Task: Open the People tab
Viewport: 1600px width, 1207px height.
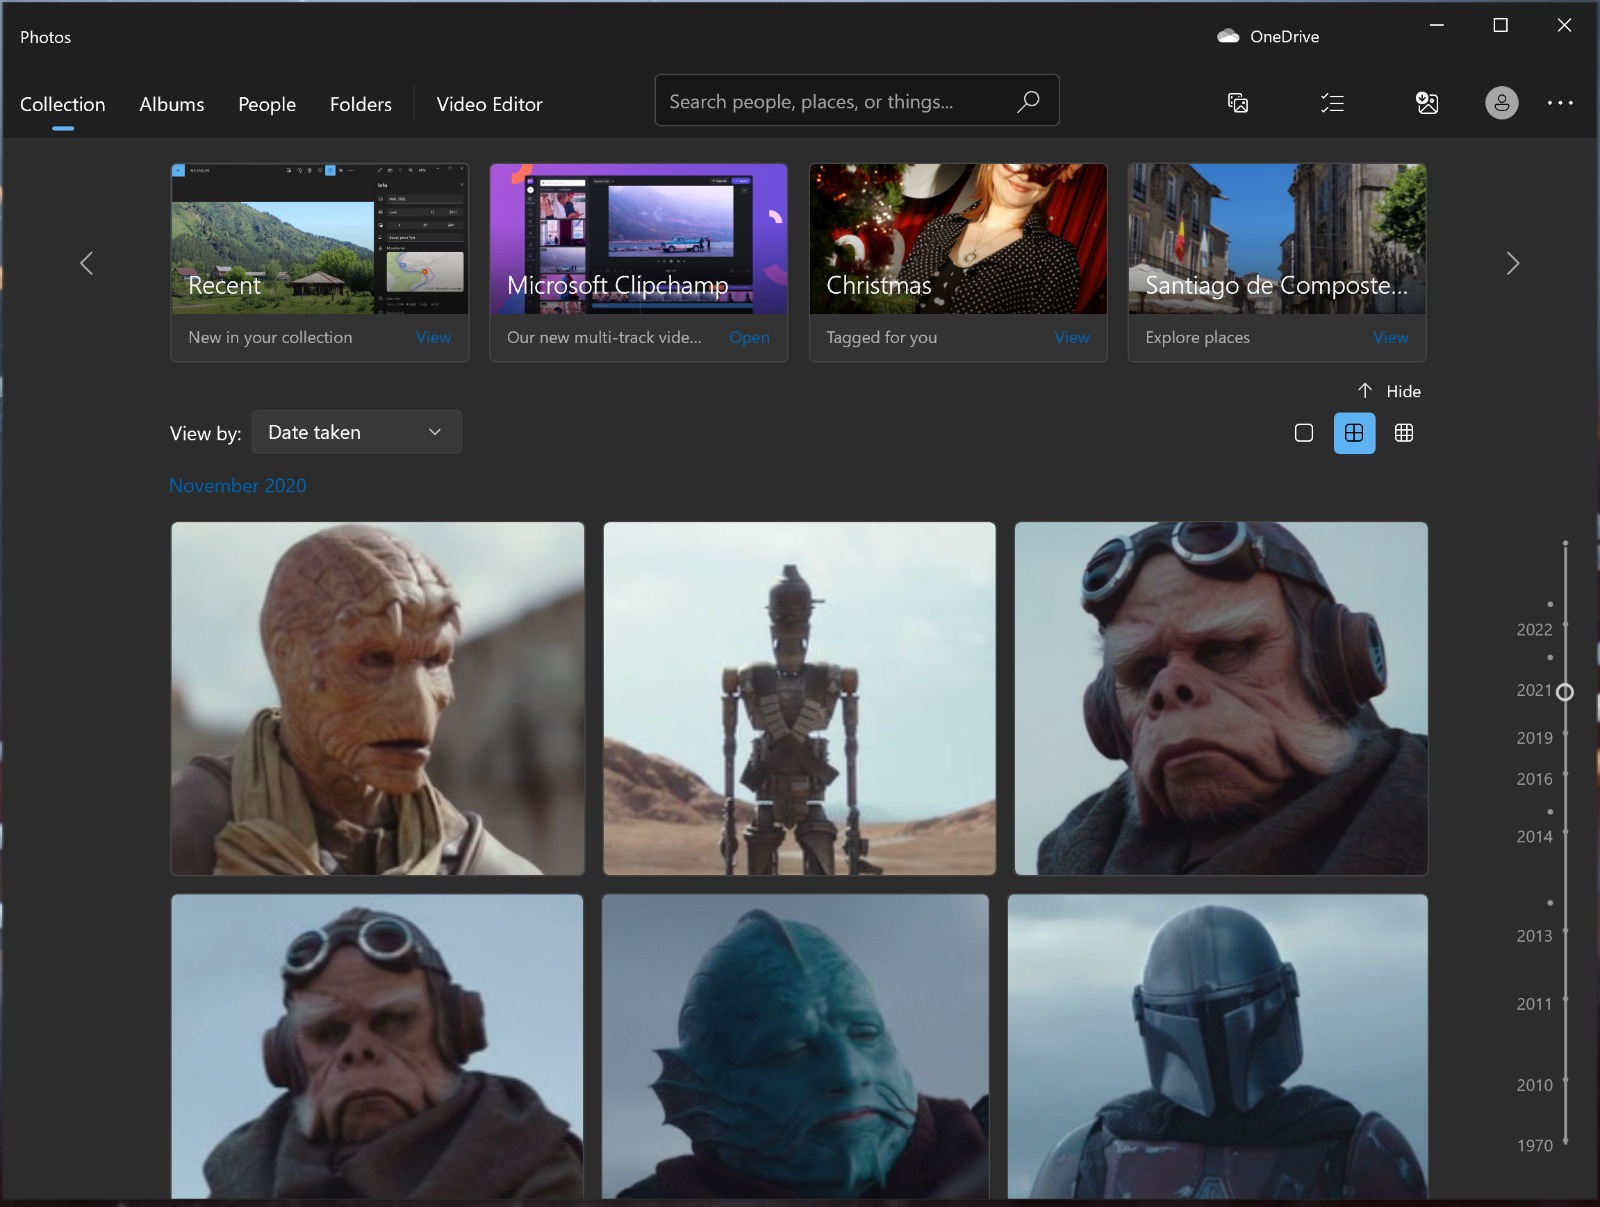Action: pyautogui.click(x=267, y=104)
